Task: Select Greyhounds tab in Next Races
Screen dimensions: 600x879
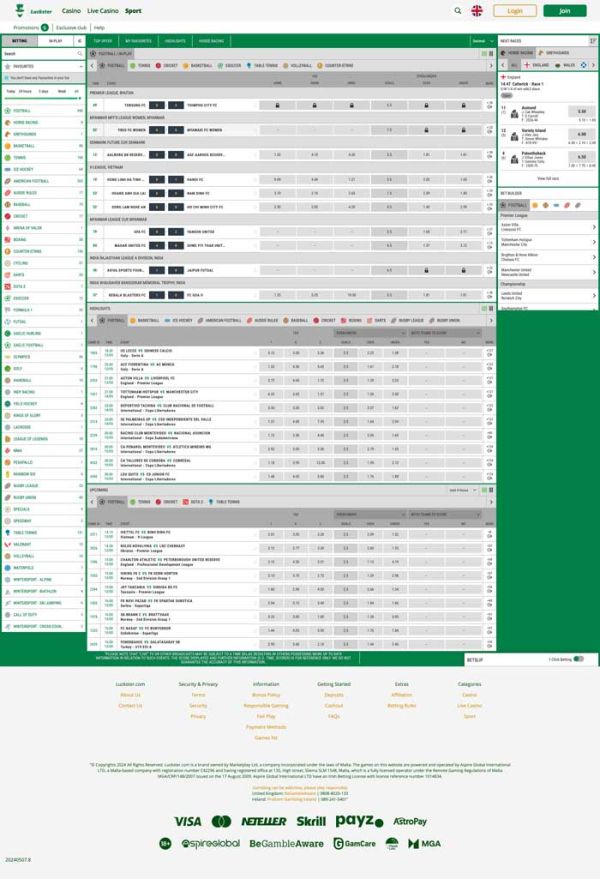Action: click(554, 53)
